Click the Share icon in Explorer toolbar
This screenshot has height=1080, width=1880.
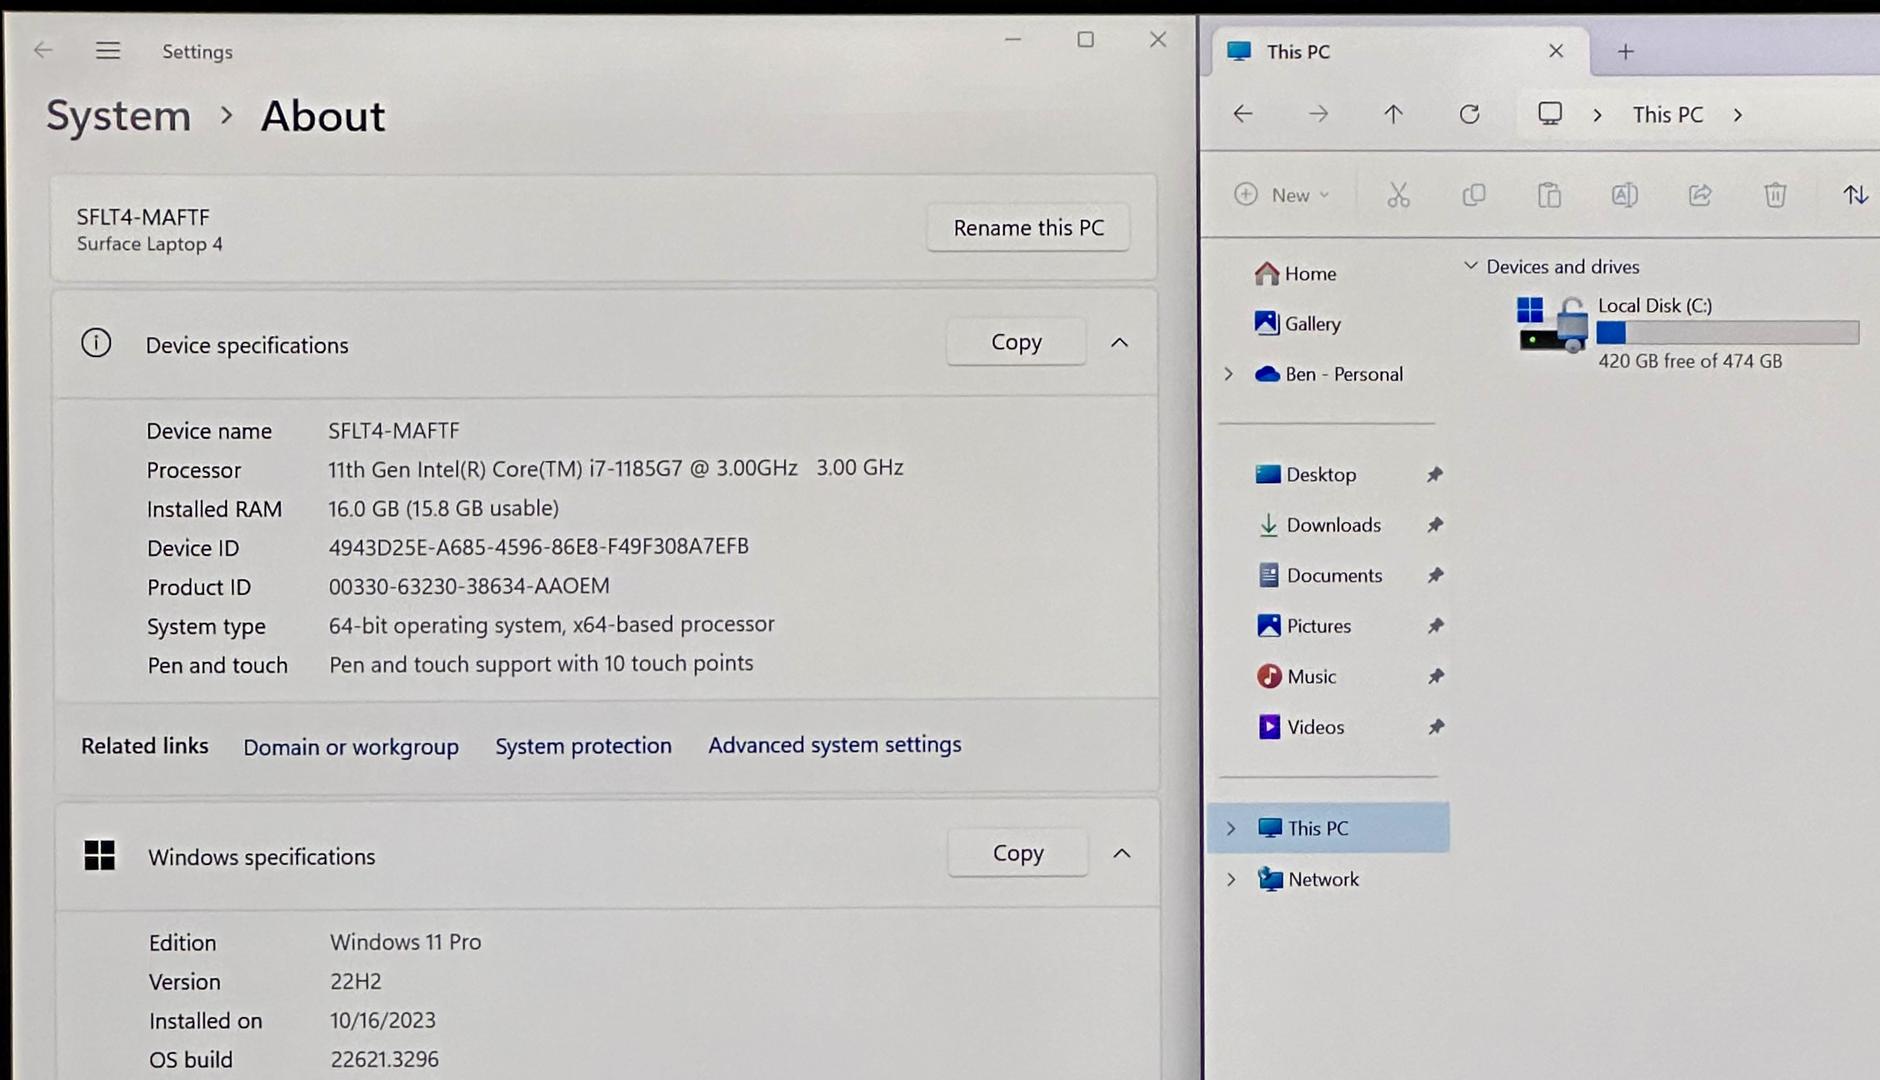pos(1700,195)
